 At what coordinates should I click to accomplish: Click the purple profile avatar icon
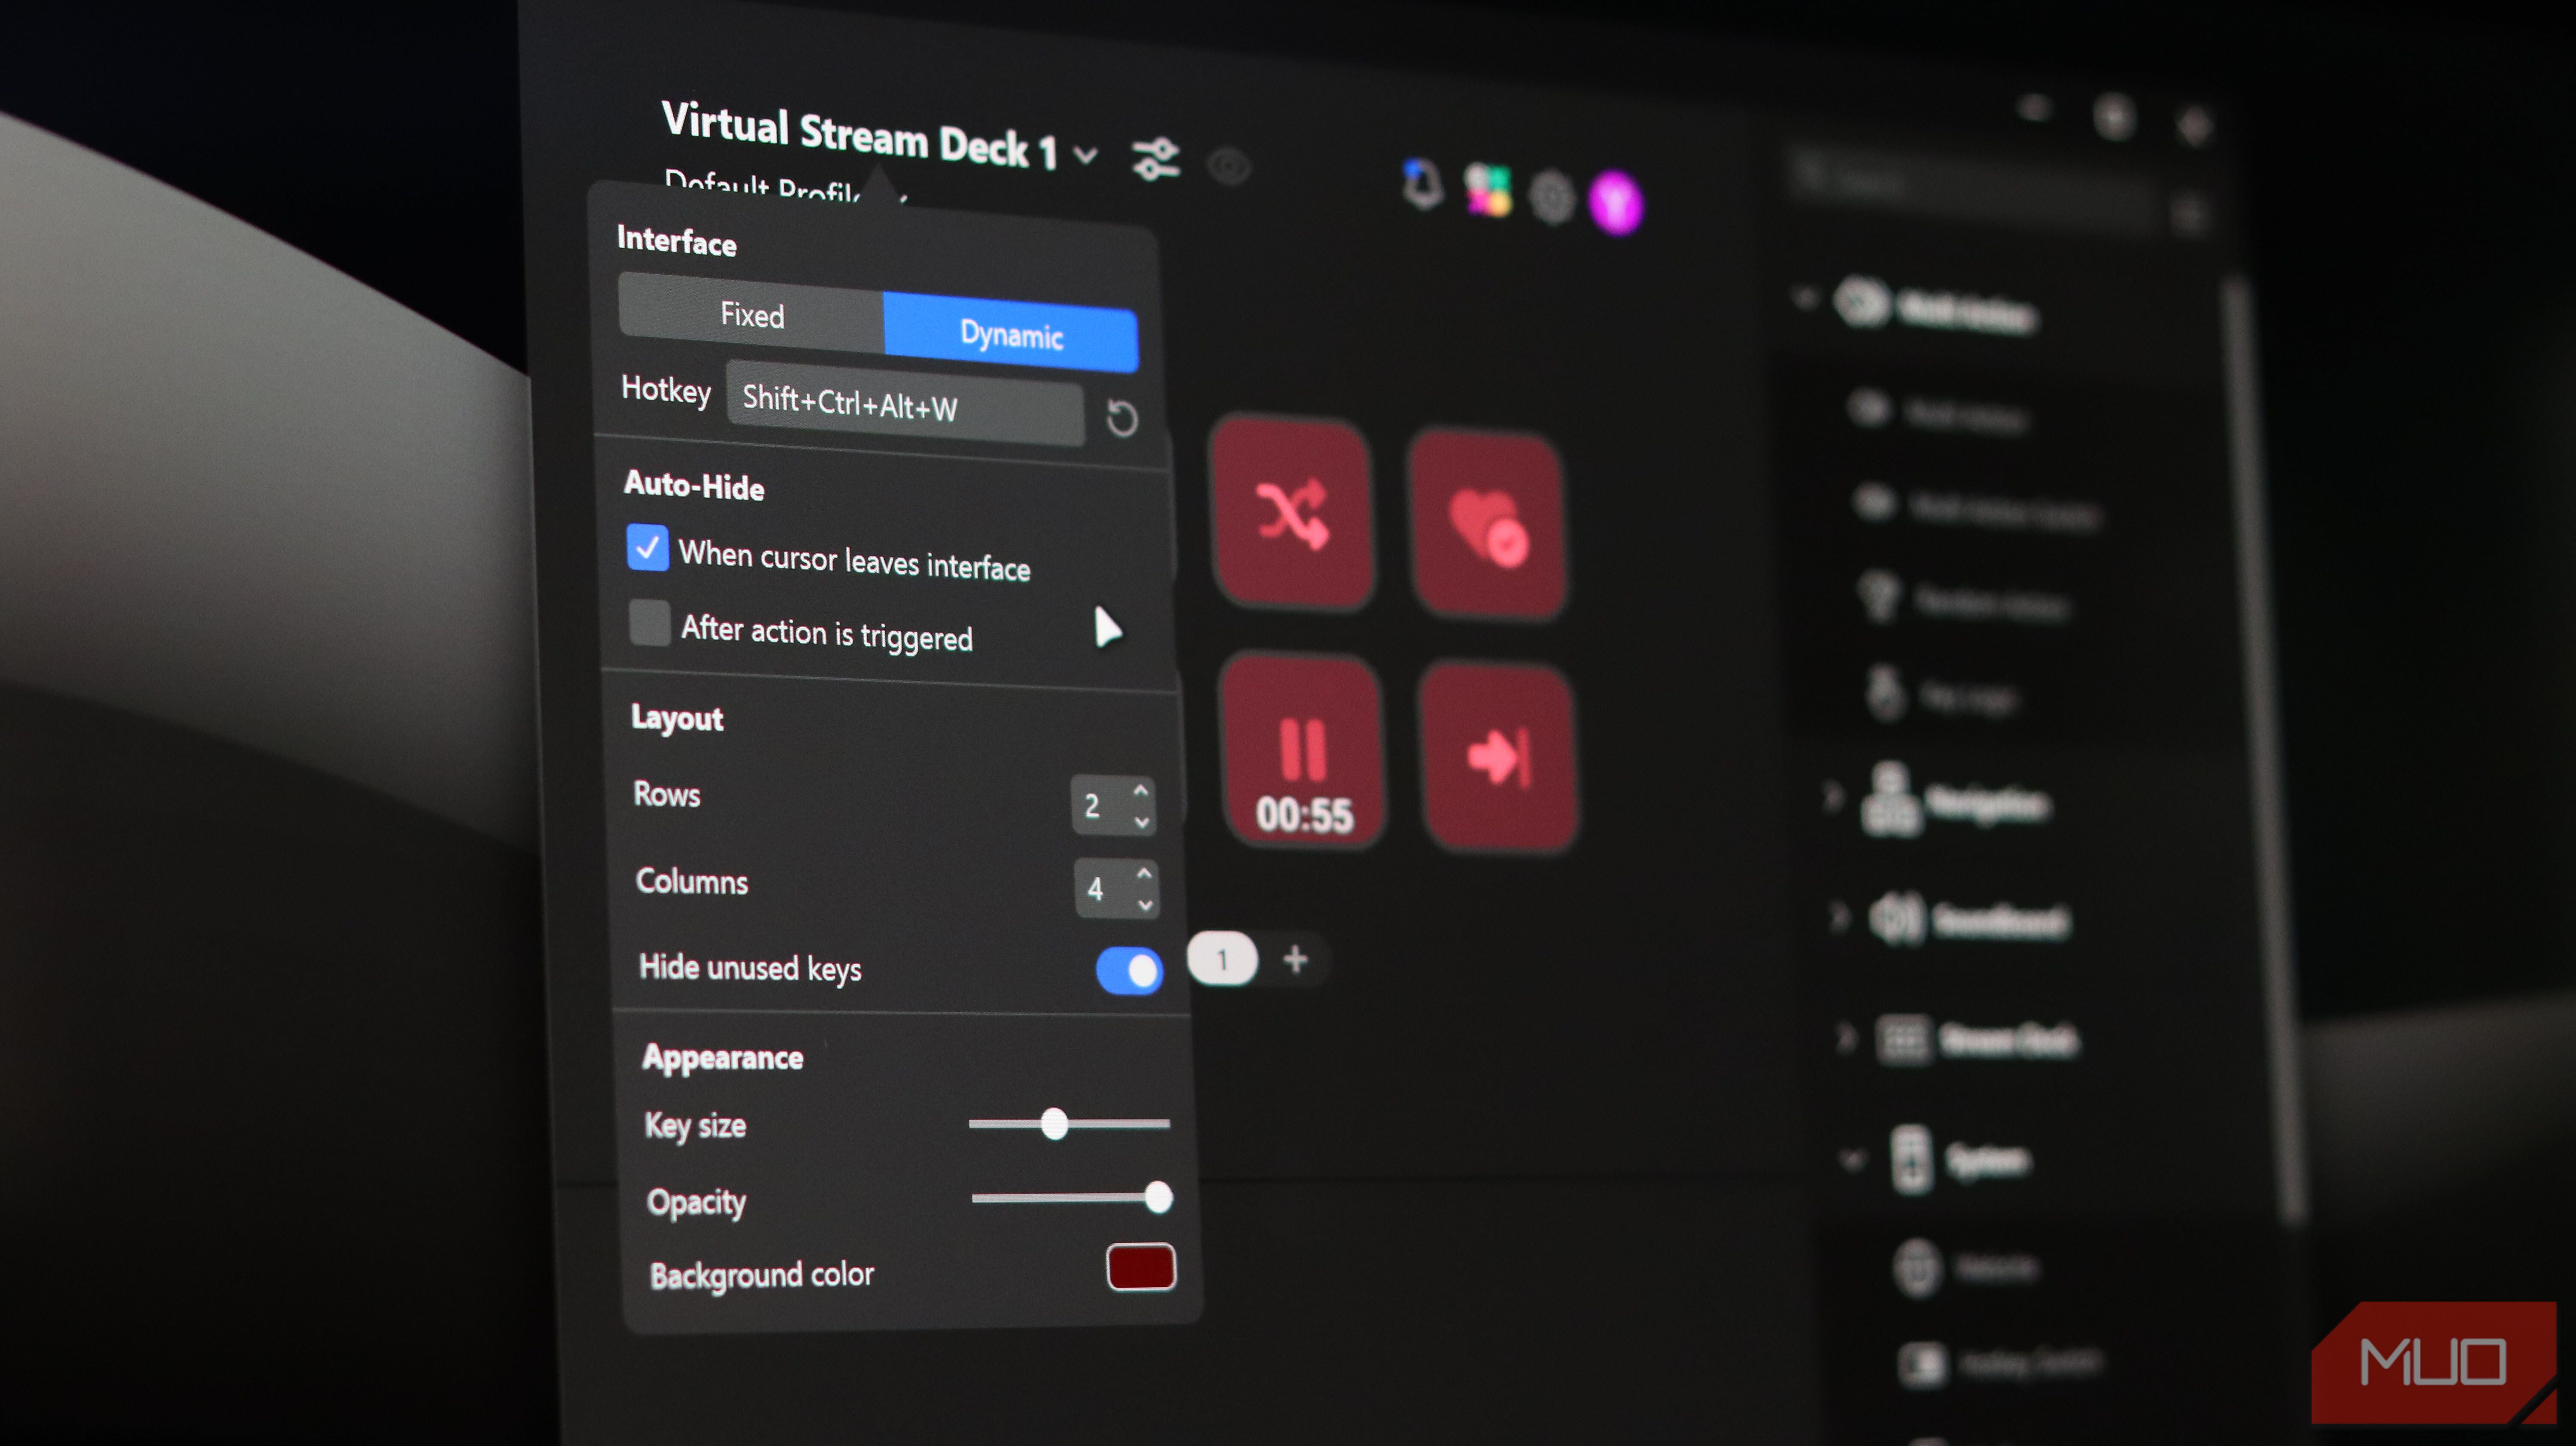pyautogui.click(x=1615, y=203)
